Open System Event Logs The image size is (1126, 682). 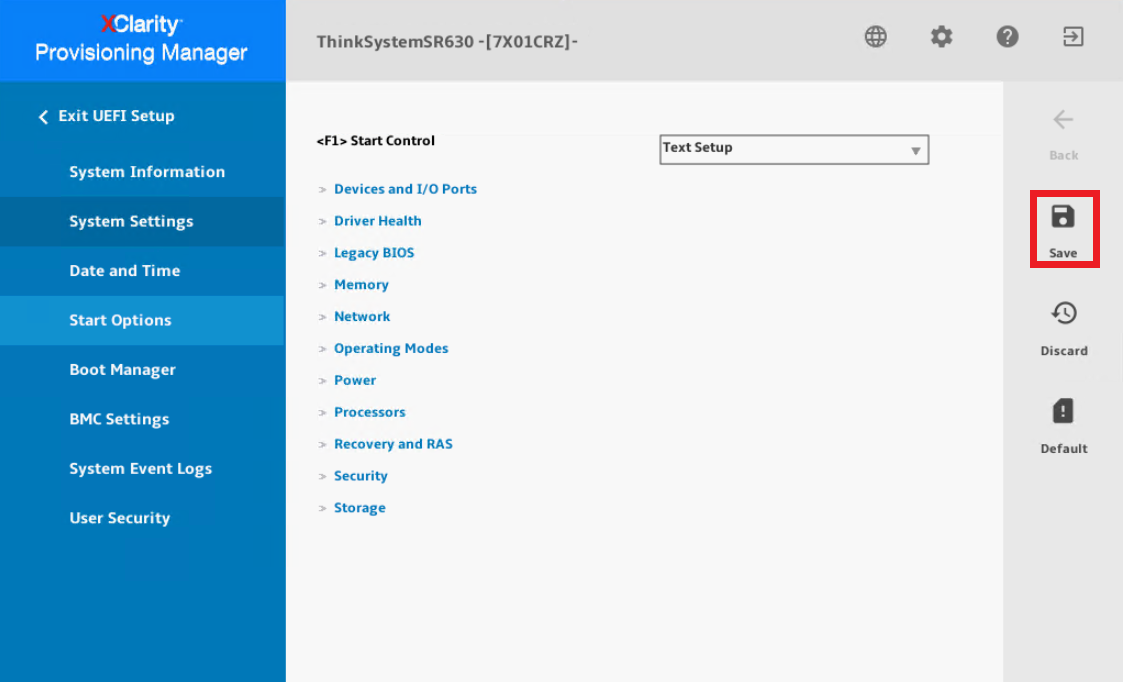(x=140, y=468)
